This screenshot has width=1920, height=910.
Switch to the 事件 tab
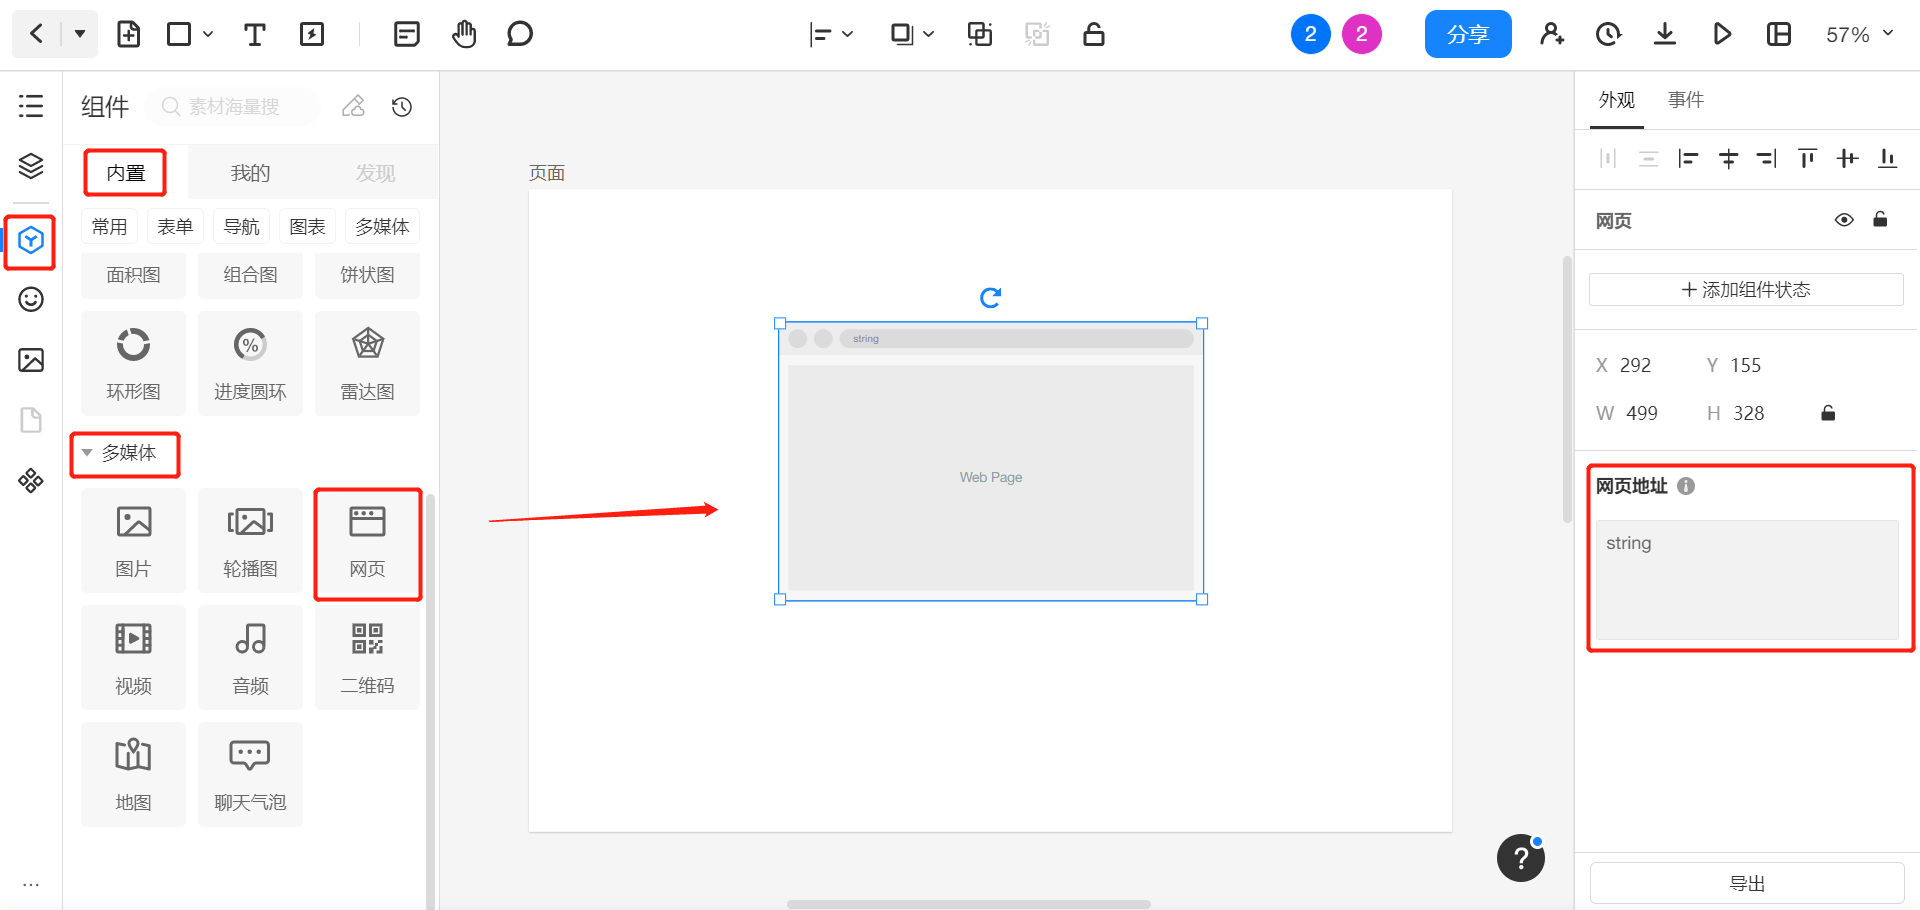coord(1685,100)
